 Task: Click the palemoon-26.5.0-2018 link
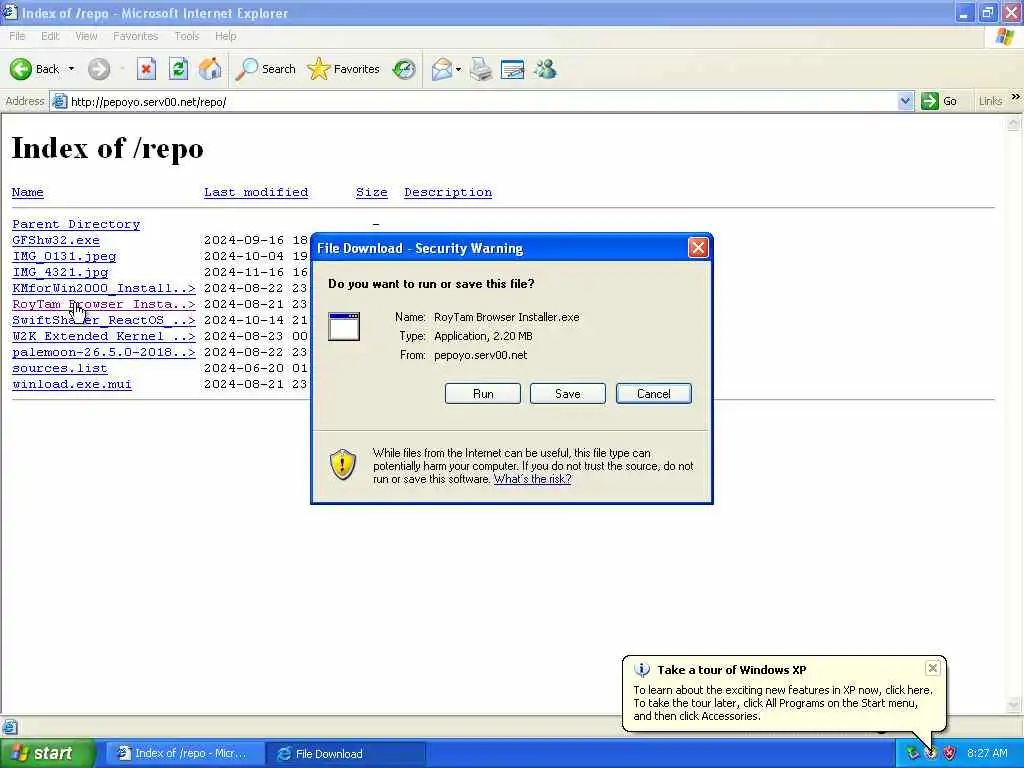pos(104,352)
